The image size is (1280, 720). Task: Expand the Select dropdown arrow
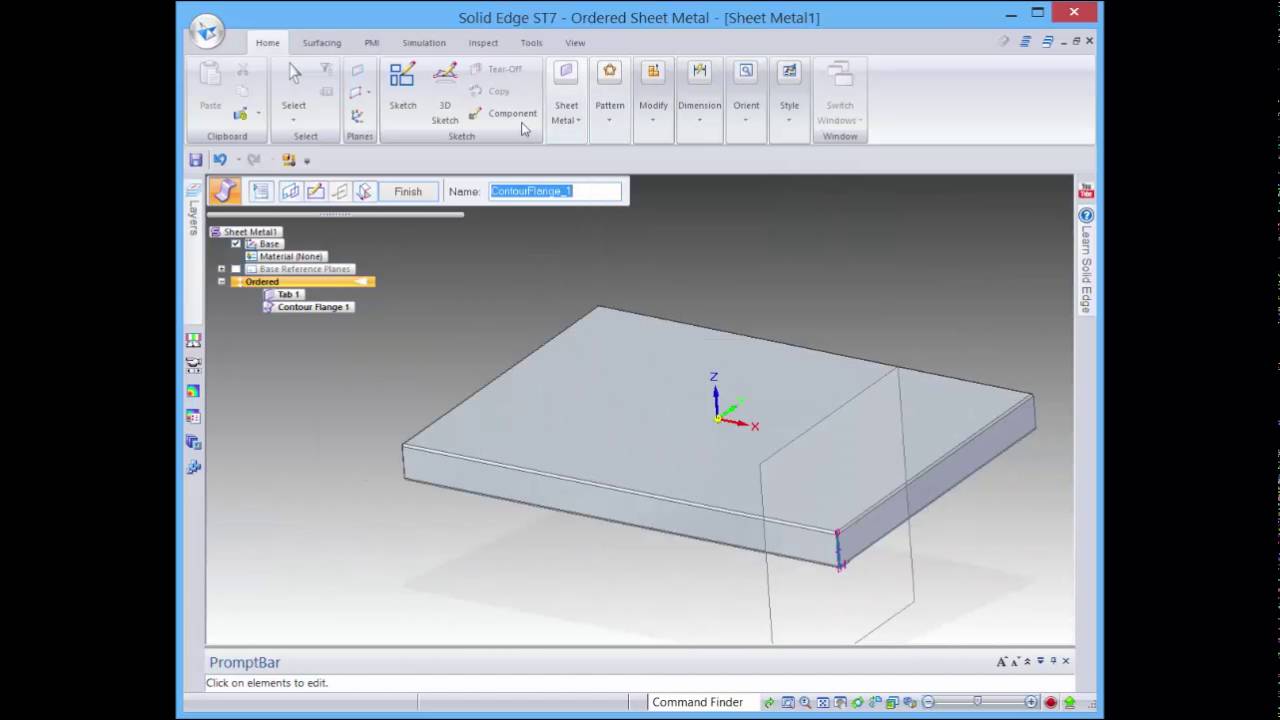(x=294, y=120)
